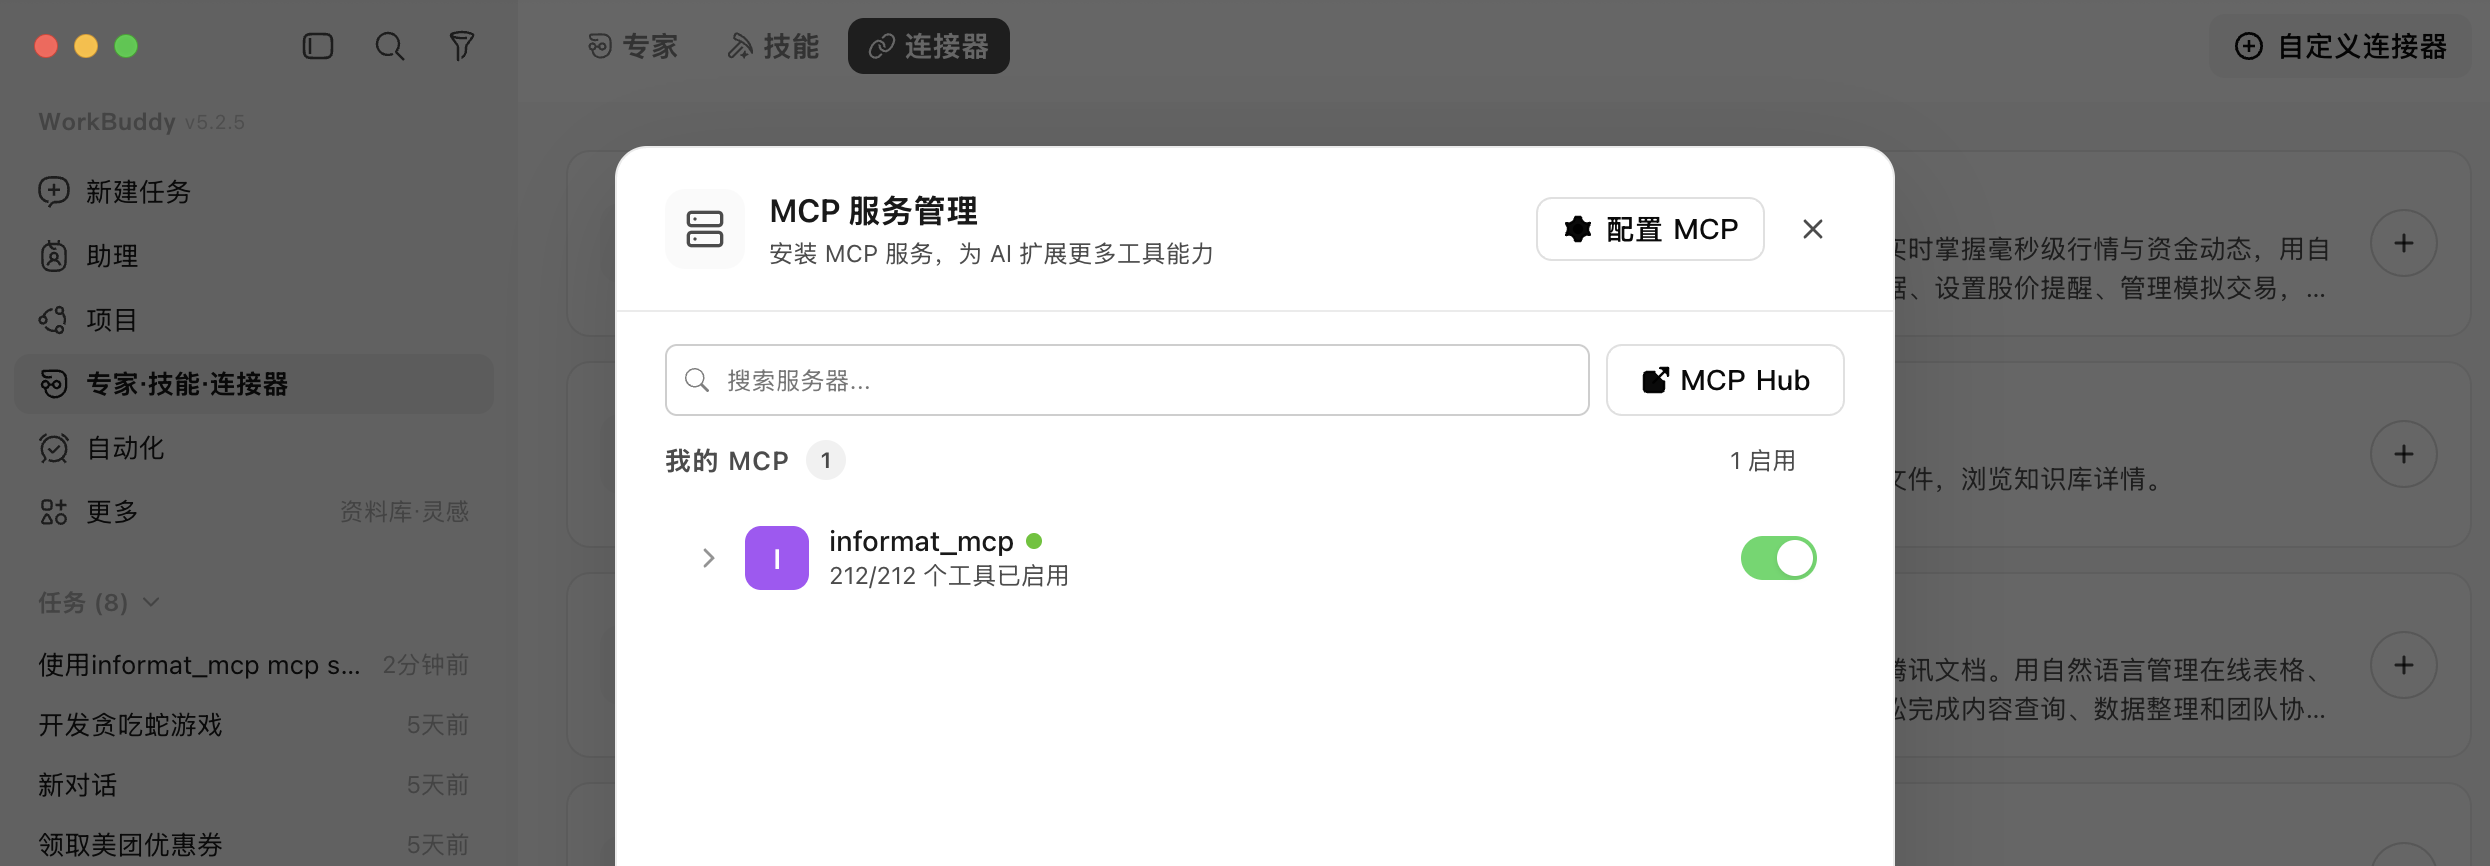Click the filter funnel icon
This screenshot has width=2490, height=866.
(461, 46)
